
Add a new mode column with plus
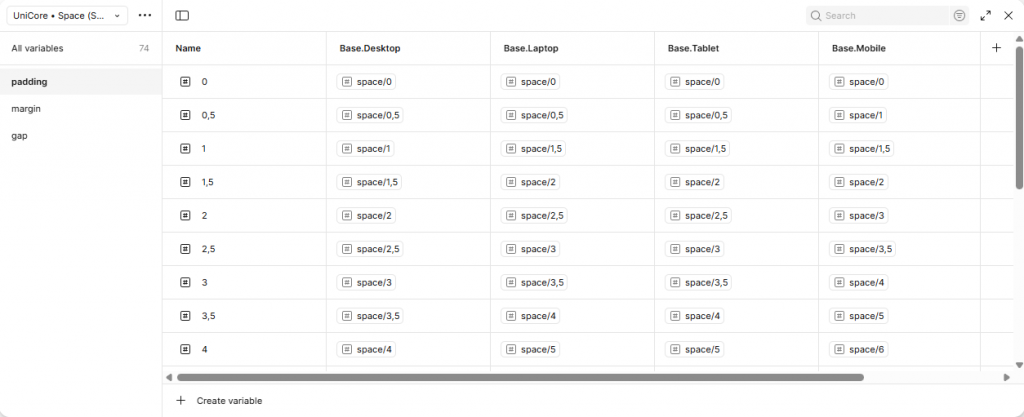tap(996, 48)
